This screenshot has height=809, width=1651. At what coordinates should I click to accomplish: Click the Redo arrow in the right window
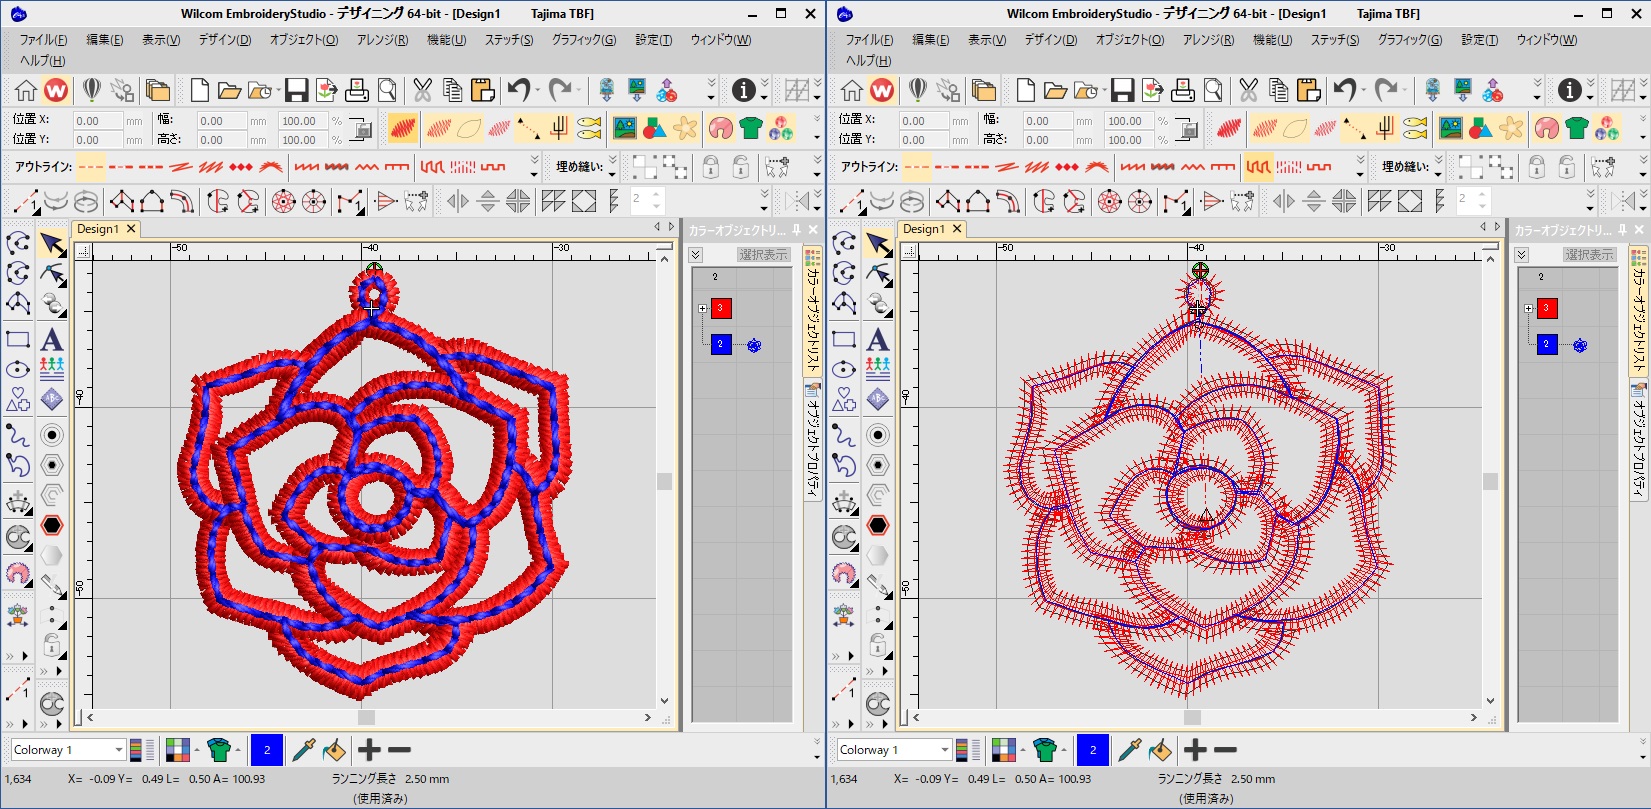[1386, 91]
